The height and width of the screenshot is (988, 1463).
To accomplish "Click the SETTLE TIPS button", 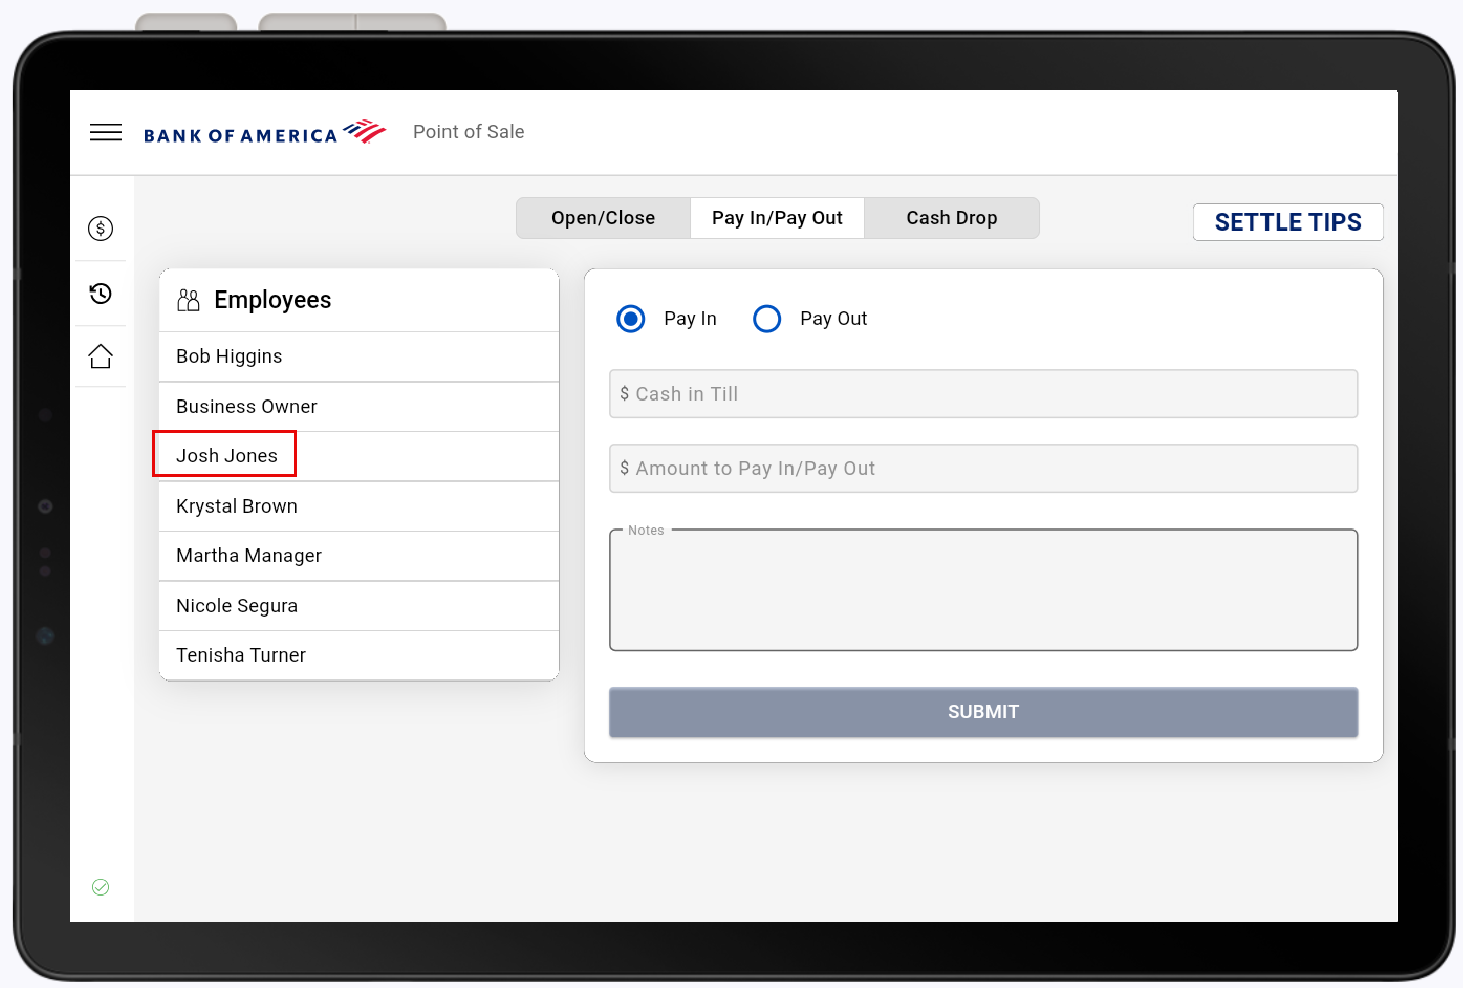I will click(x=1288, y=222).
